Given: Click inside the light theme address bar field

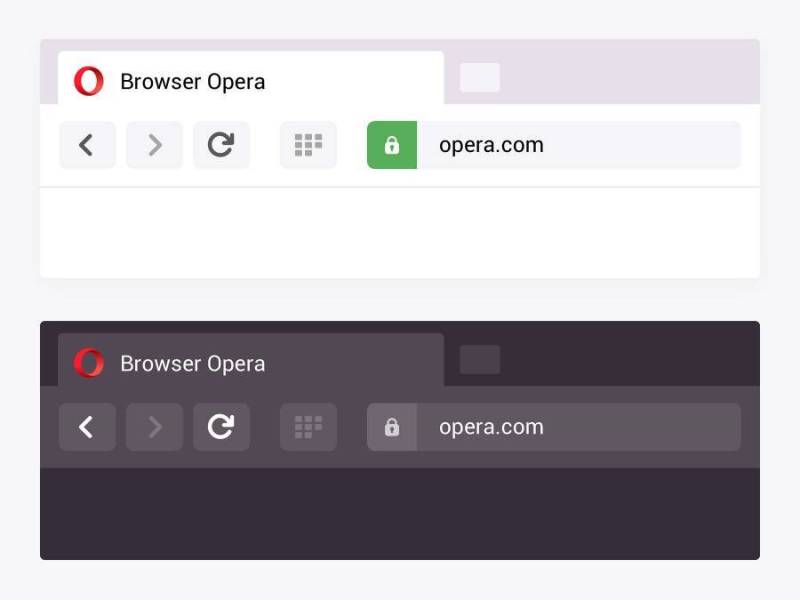Looking at the screenshot, I should tap(580, 145).
